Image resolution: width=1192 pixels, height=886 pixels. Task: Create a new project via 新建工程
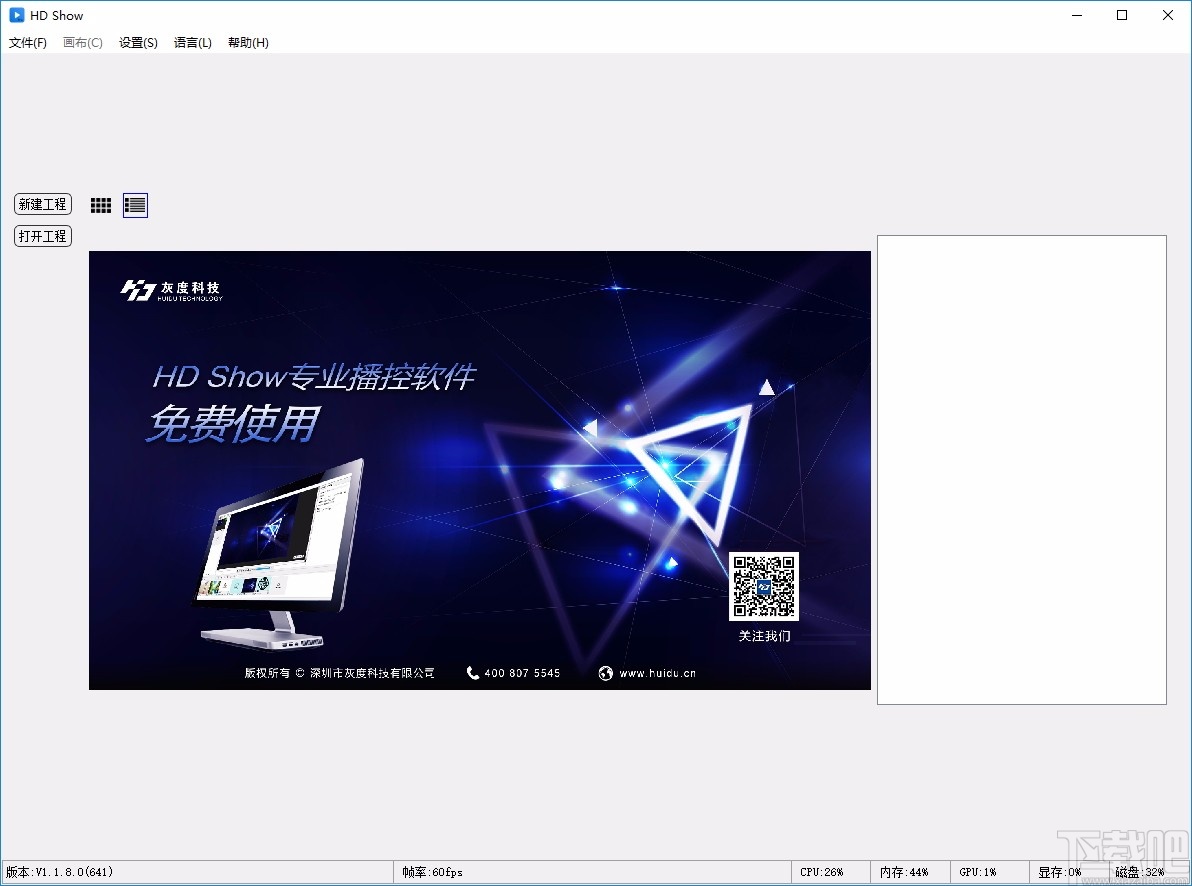coord(42,204)
